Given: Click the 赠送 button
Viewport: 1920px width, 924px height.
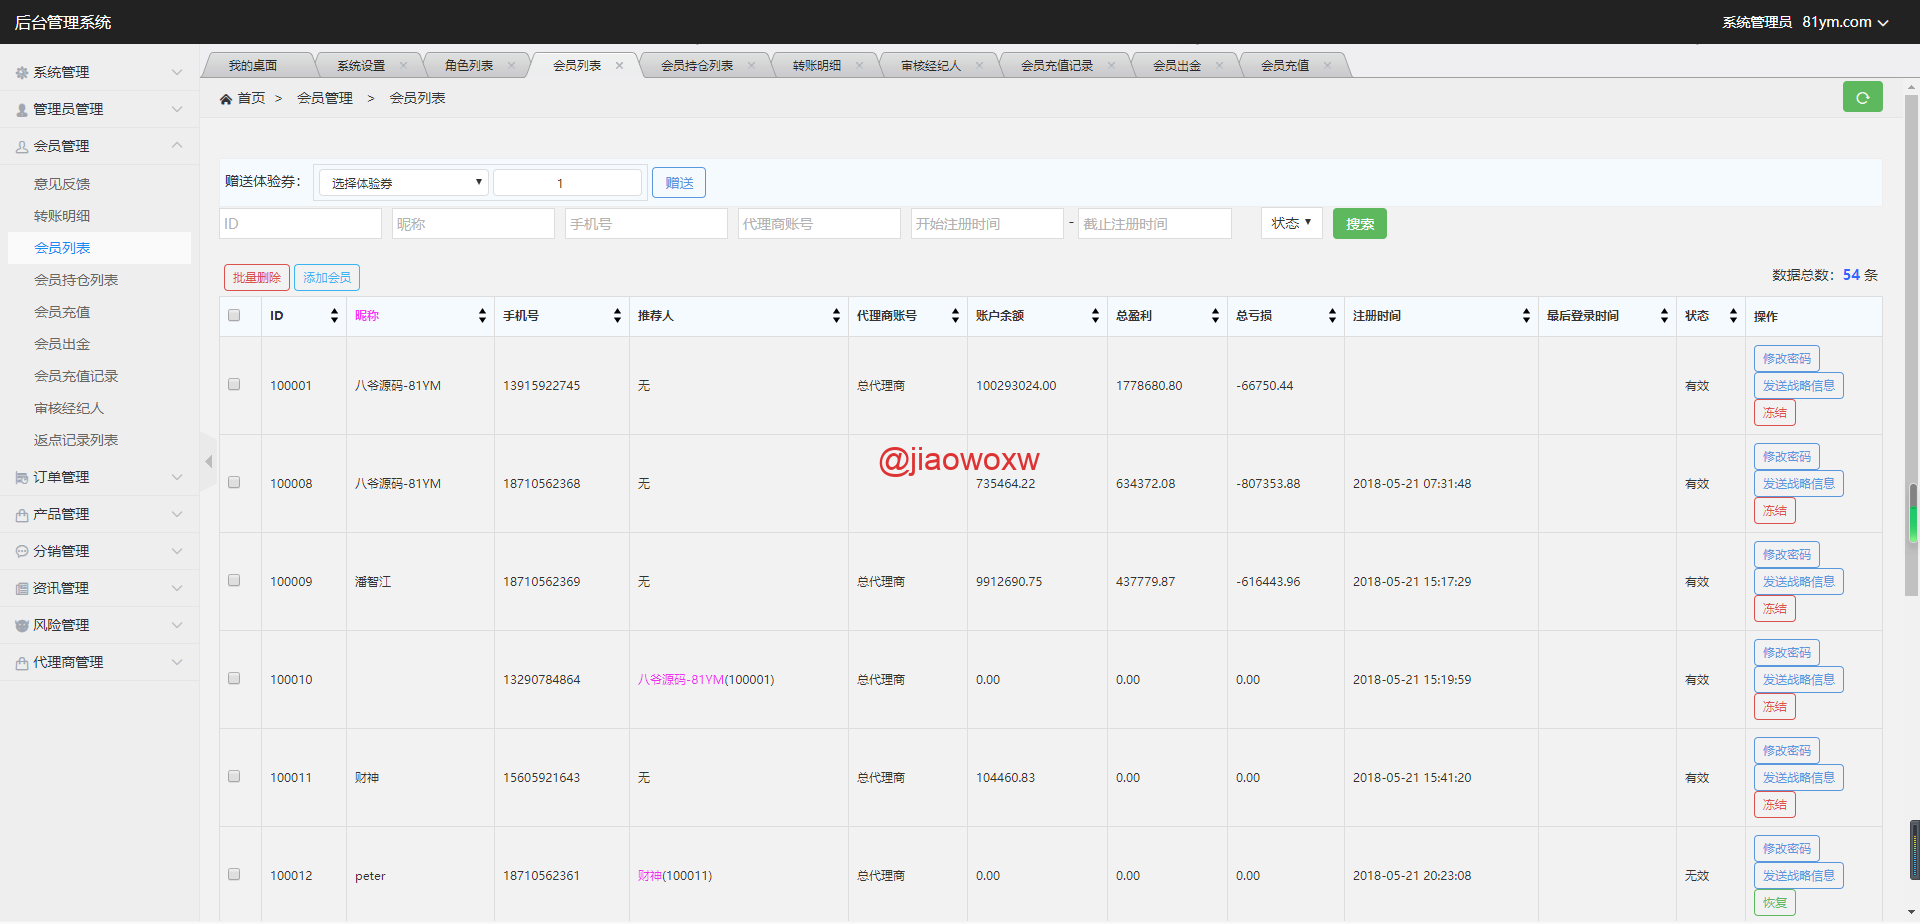Looking at the screenshot, I should (x=679, y=183).
